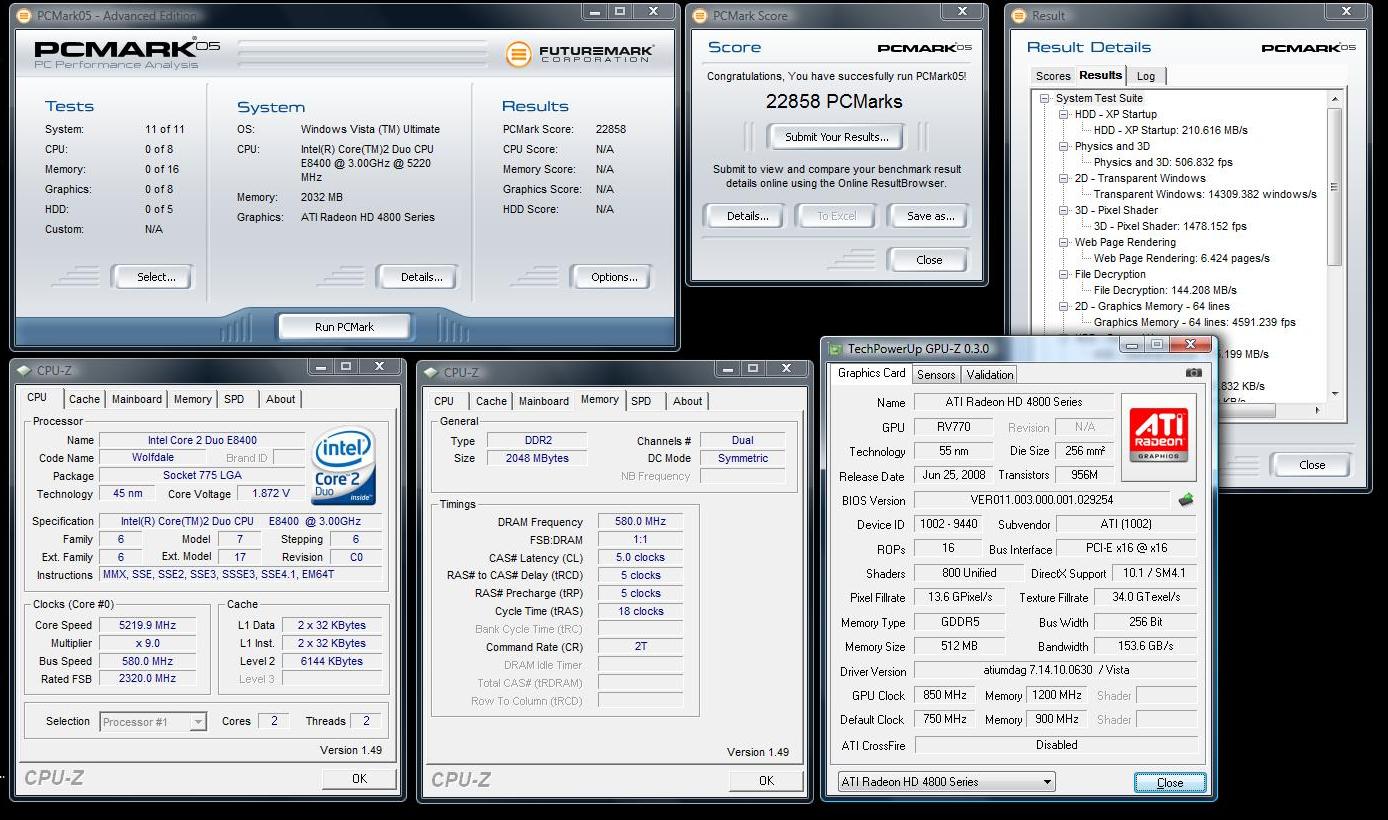Collapse the 2D - Graphics Memory - 64 lines node
1388x820 pixels.
tap(1064, 306)
